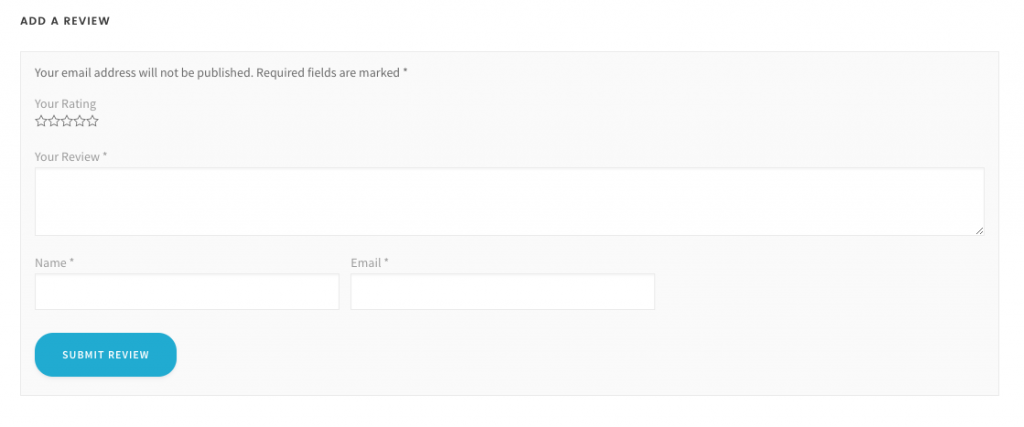This screenshot has height=427, width=1024.
Task: Rate four stars
Action: coord(80,121)
